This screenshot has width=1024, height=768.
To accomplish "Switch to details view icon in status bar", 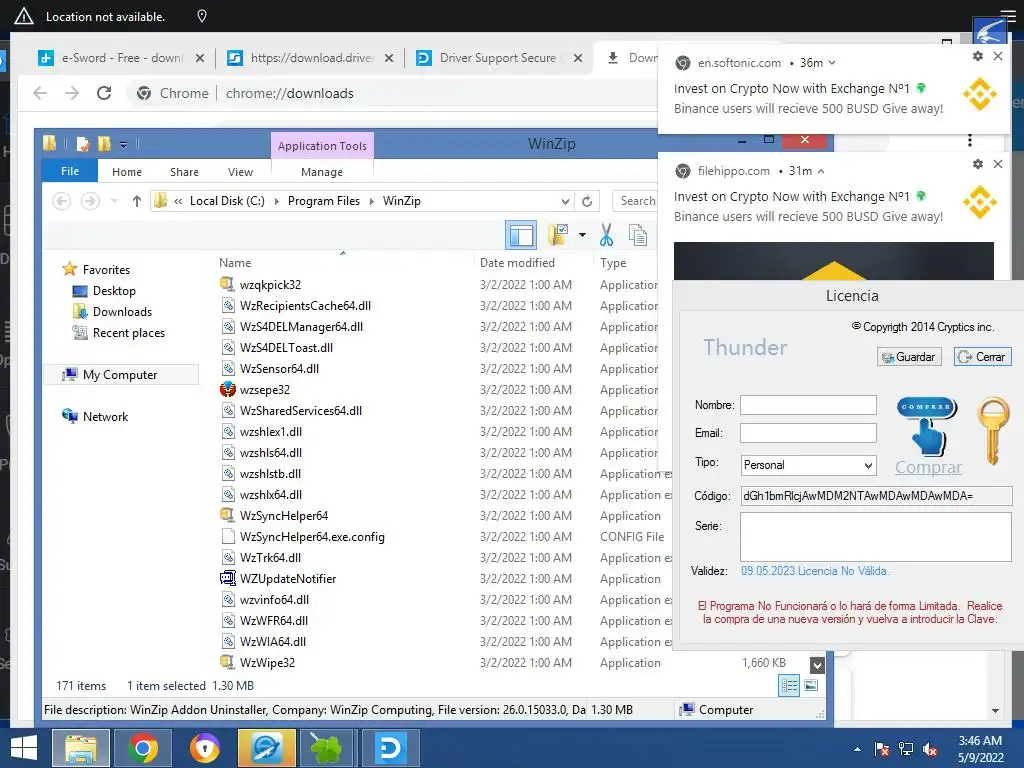I will (789, 685).
